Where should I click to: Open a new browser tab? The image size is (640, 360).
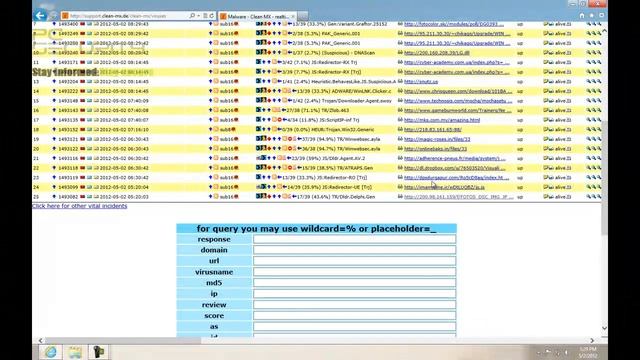click(303, 16)
